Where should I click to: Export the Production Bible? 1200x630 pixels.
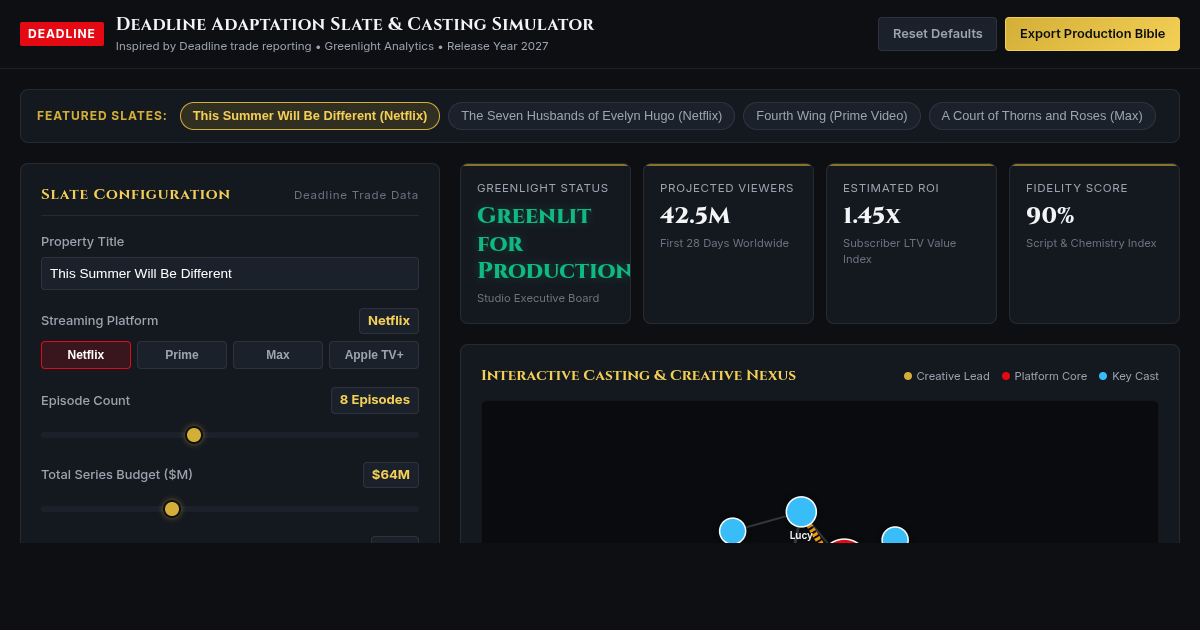pyautogui.click(x=1092, y=34)
